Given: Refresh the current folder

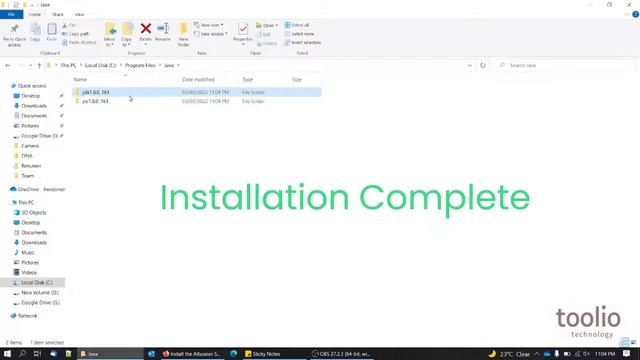Looking at the screenshot, I should click(x=483, y=65).
